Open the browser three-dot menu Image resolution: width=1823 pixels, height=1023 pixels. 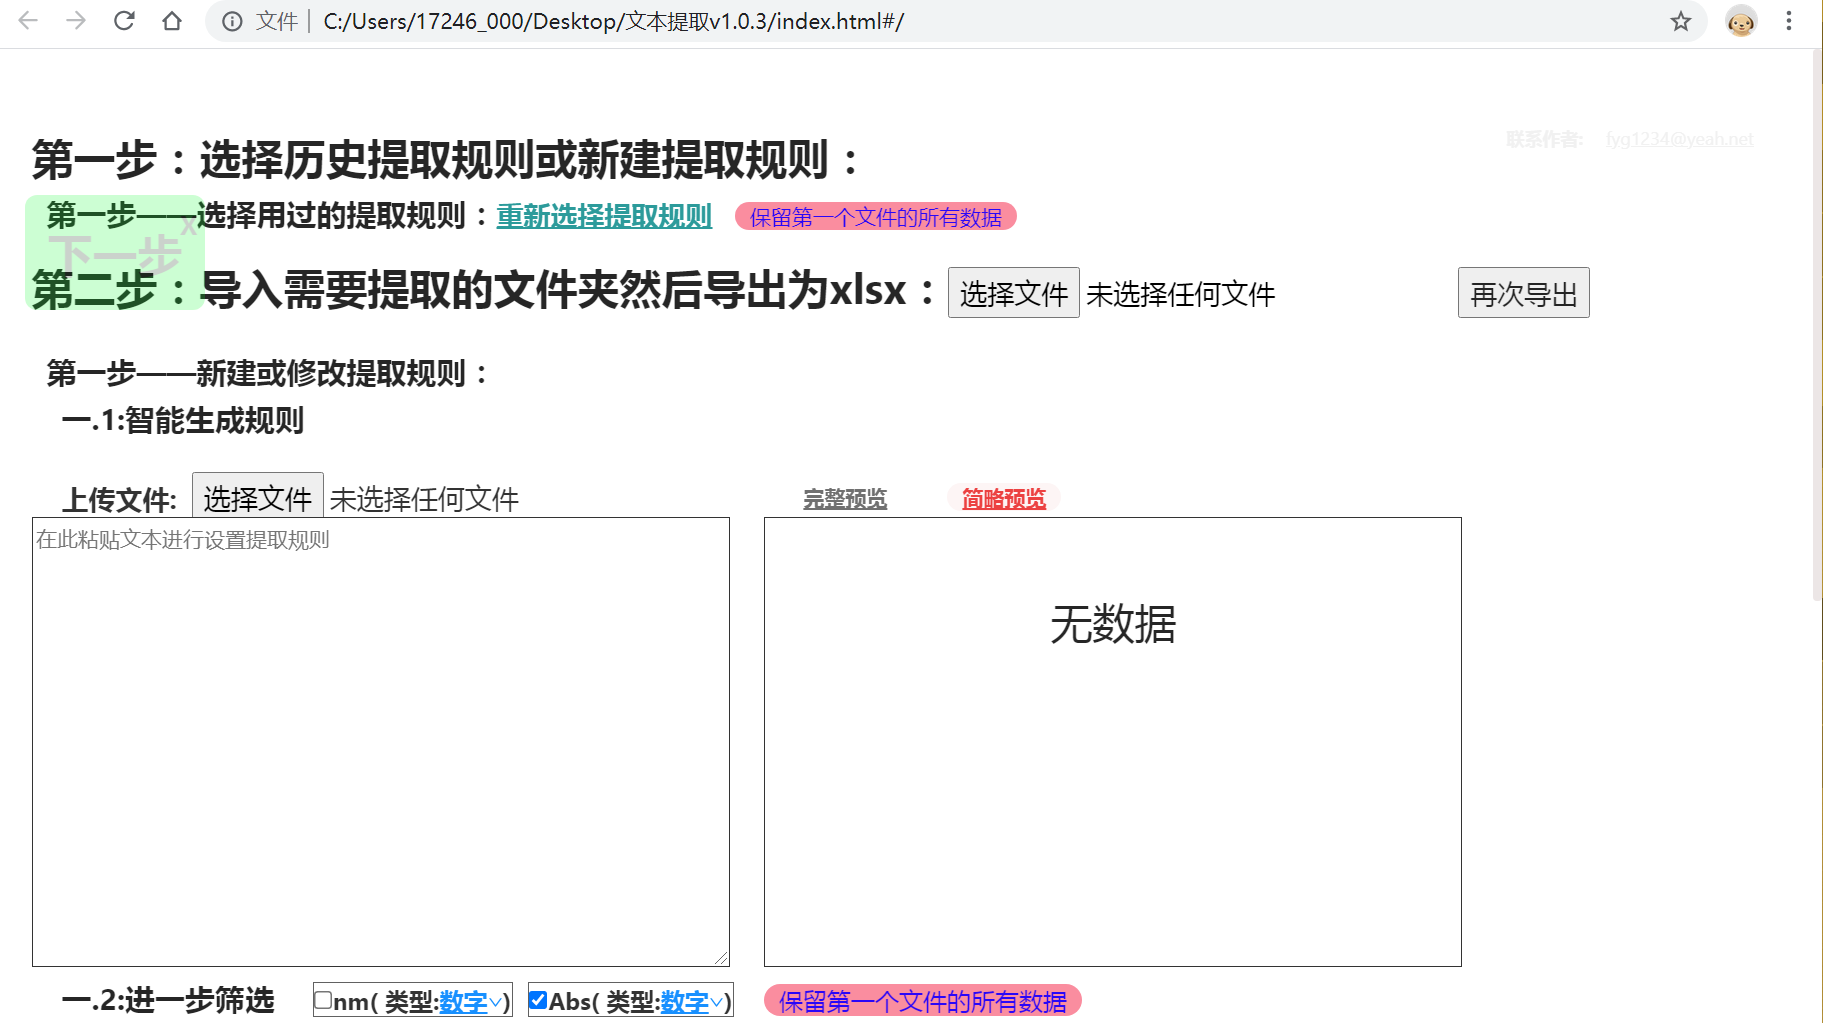tap(1789, 21)
